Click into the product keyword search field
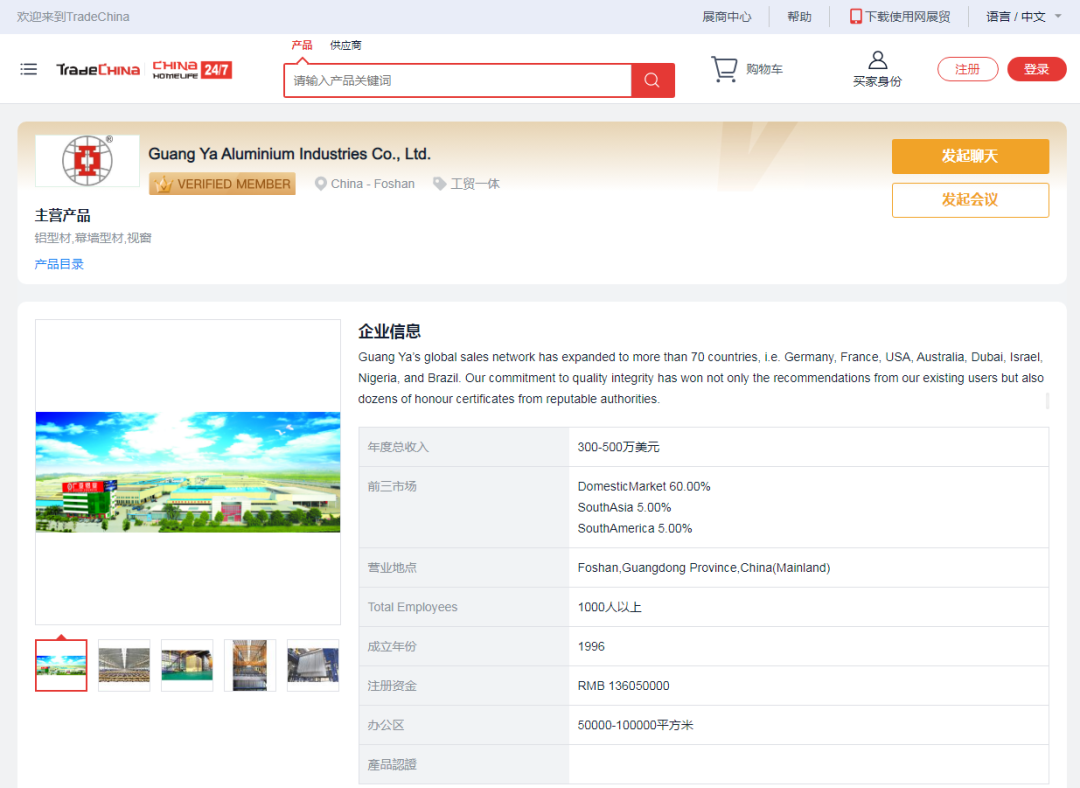The width and height of the screenshot is (1080, 788). [x=457, y=81]
